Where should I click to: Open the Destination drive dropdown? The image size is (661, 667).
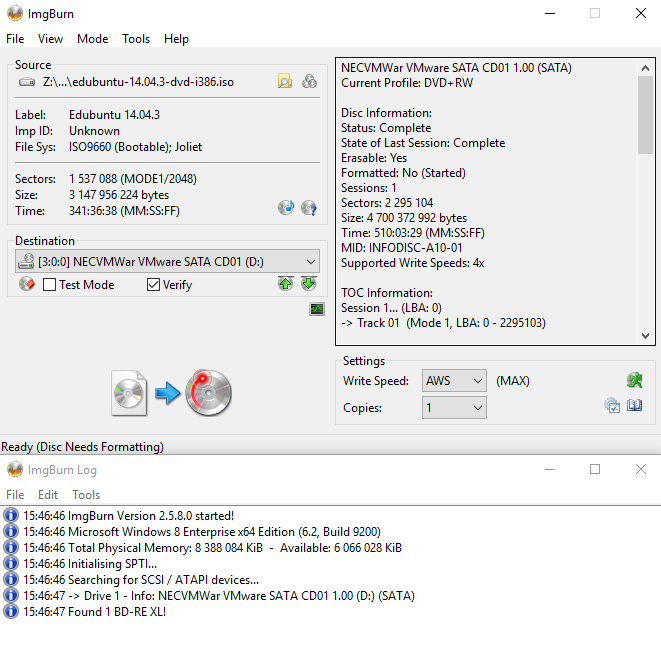(x=168, y=261)
